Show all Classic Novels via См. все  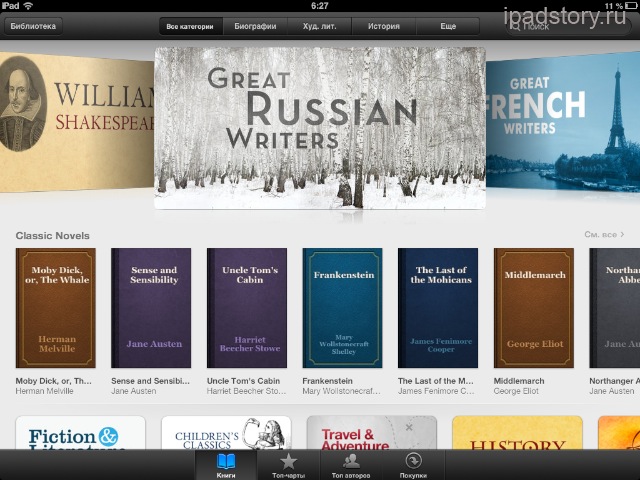point(604,235)
